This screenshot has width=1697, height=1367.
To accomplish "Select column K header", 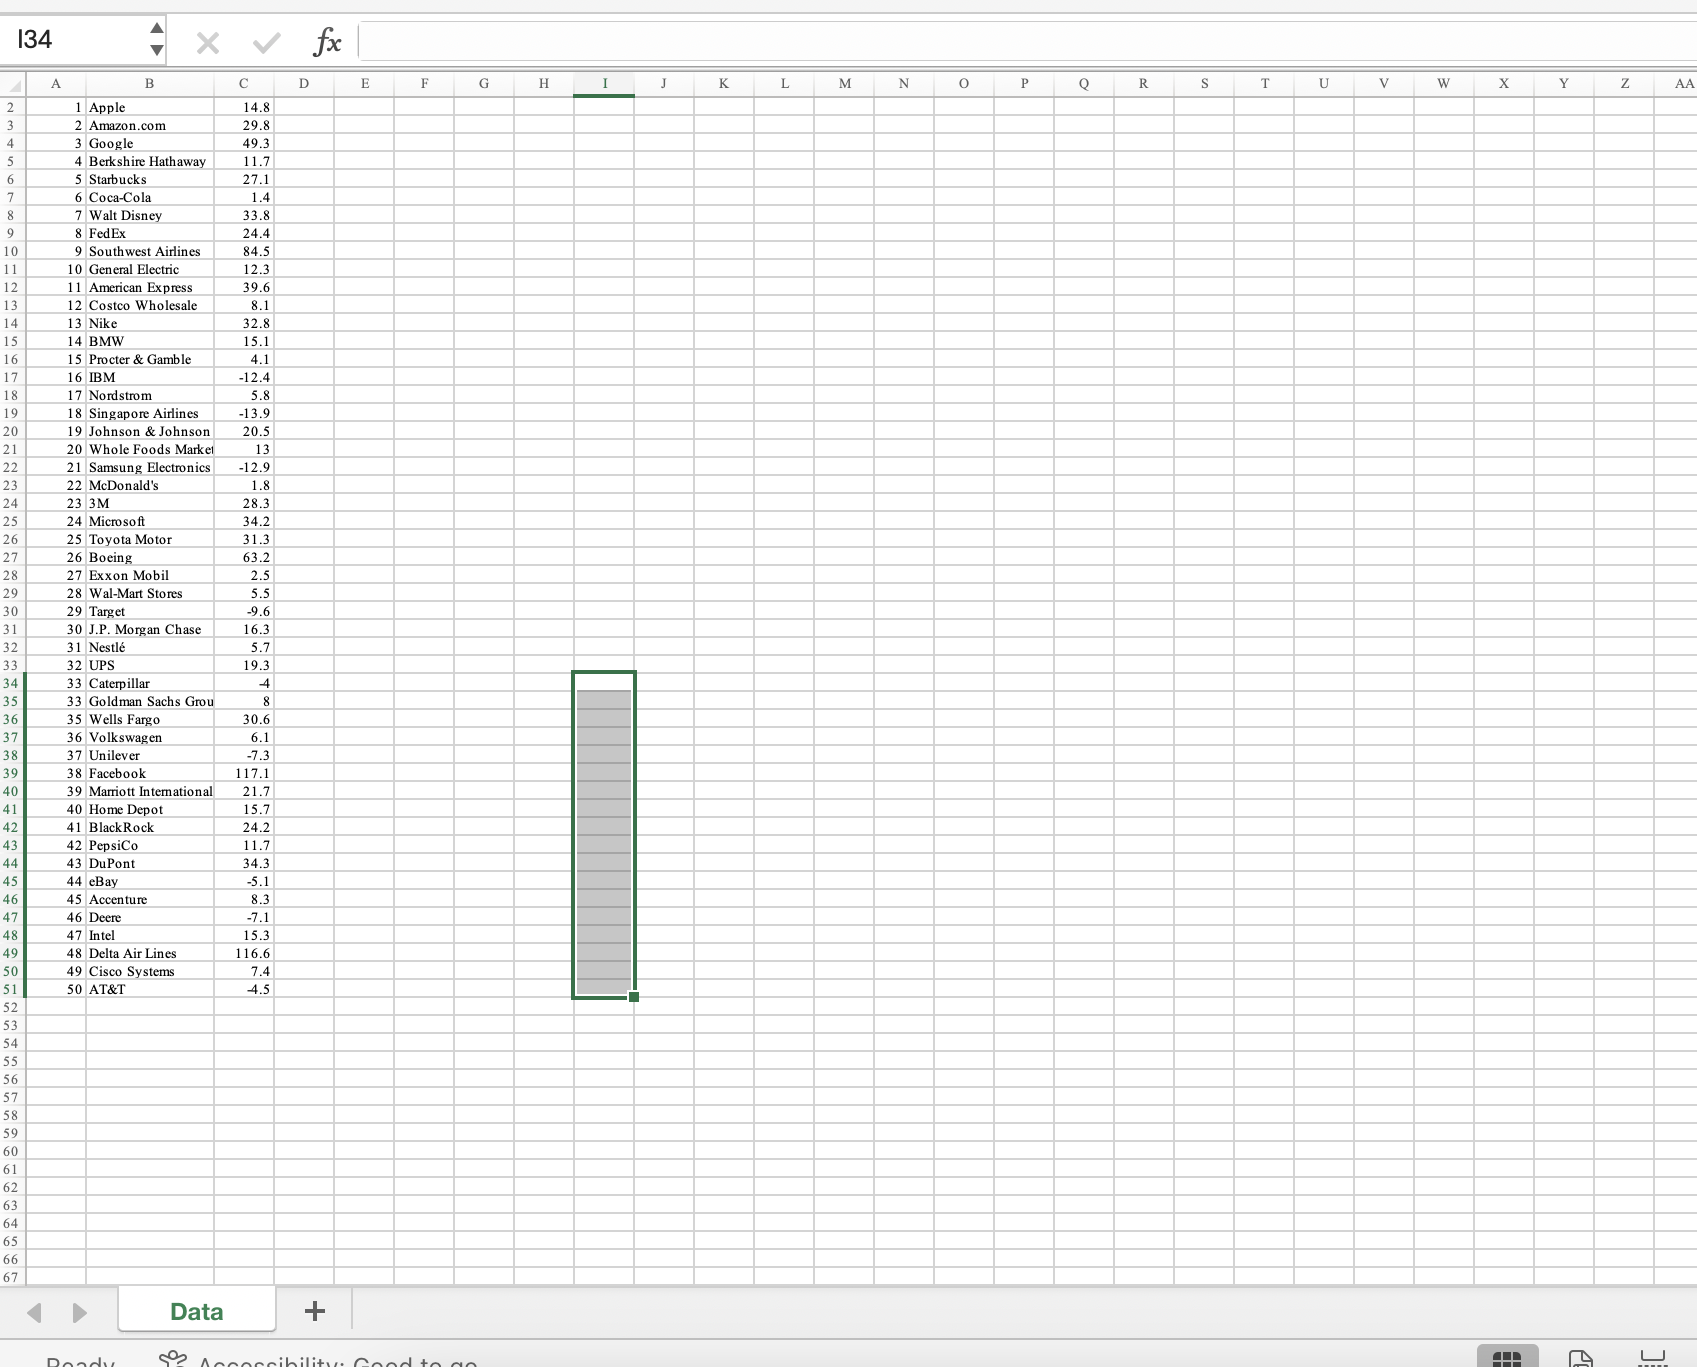I will [x=724, y=84].
